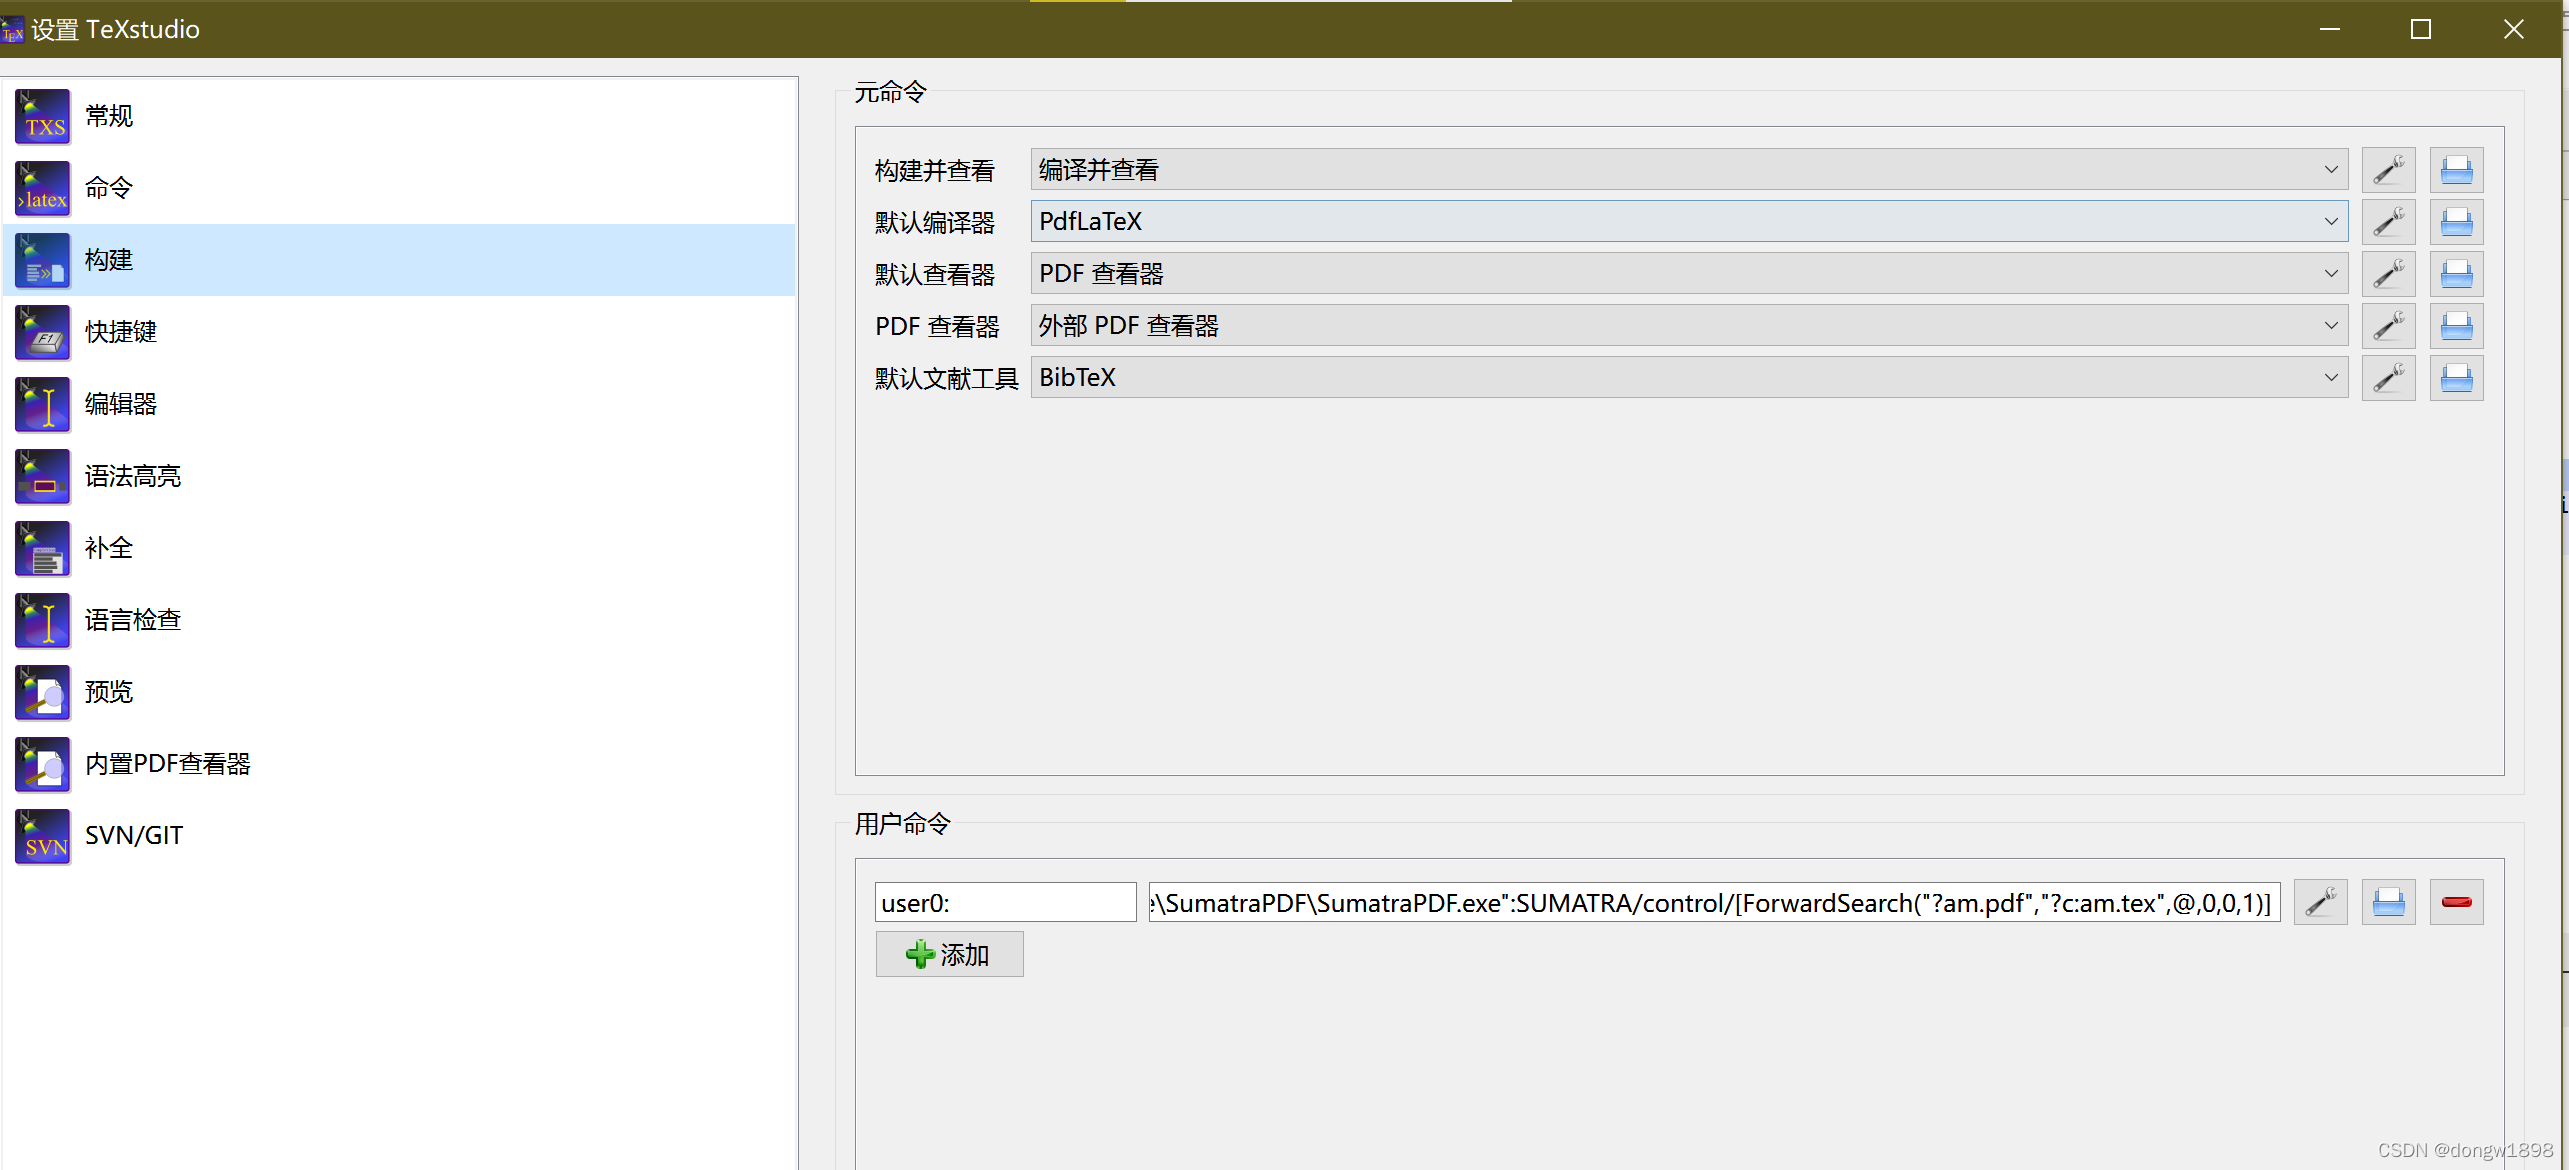2569x1170 pixels.
Task: Open the 常规 (General) settings icon
Action: 43,116
